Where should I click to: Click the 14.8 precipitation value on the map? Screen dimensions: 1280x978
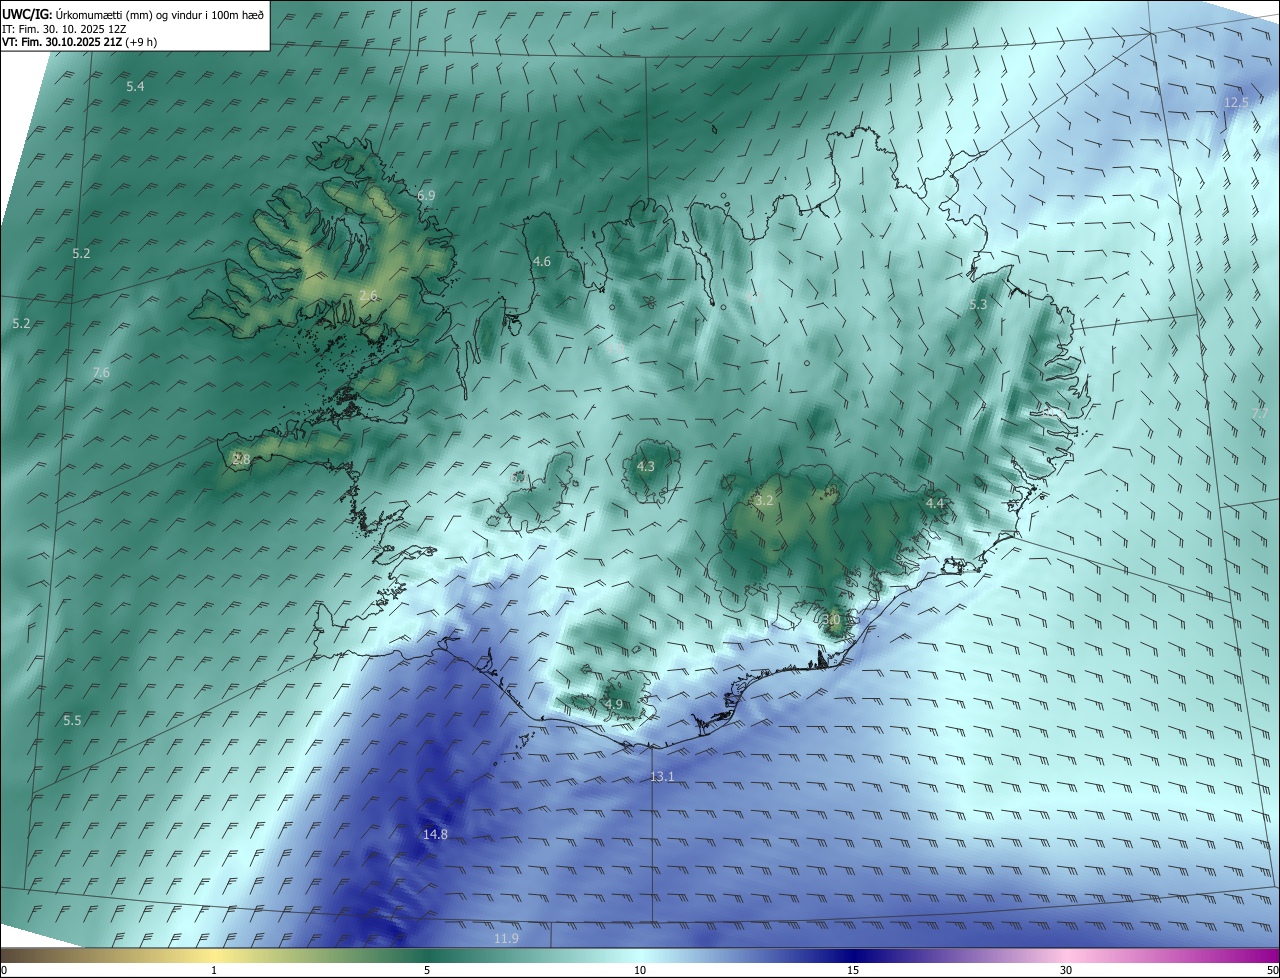pos(435,834)
